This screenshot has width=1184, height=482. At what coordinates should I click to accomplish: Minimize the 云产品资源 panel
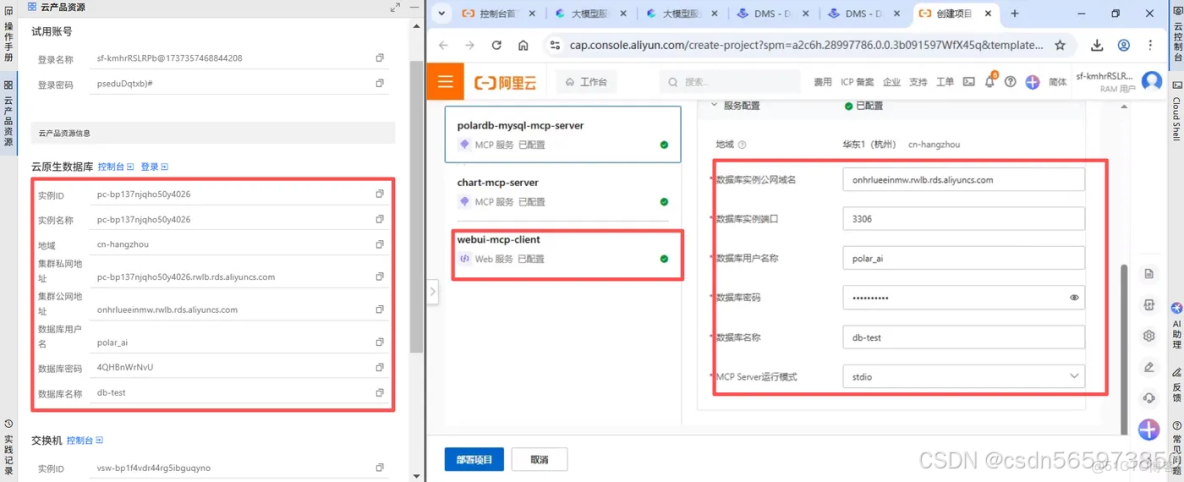[x=414, y=7]
